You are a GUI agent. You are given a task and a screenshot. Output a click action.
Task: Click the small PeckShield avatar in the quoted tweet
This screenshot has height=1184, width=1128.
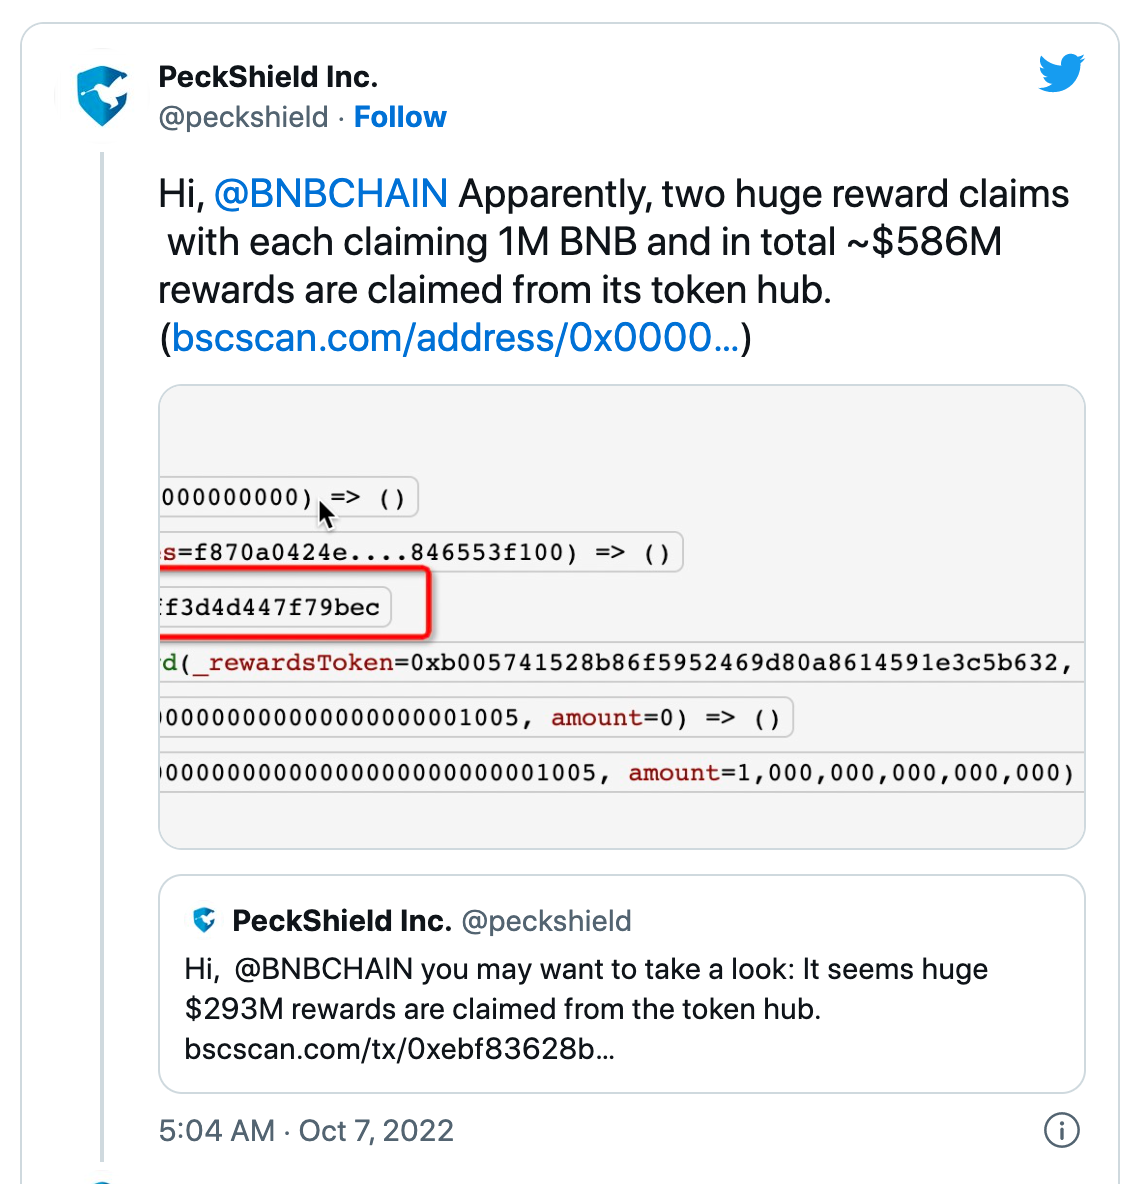[204, 920]
